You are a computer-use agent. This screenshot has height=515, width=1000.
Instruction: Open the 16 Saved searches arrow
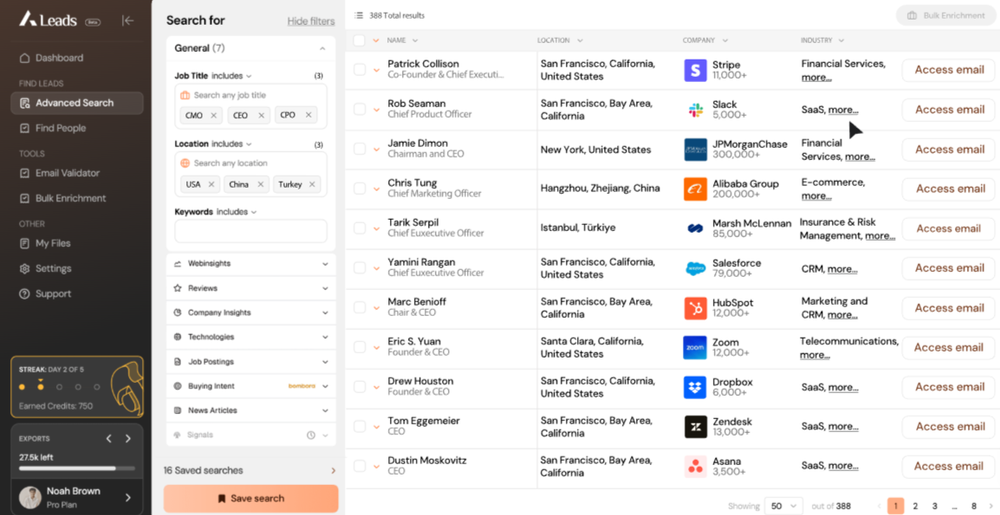tap(333, 470)
